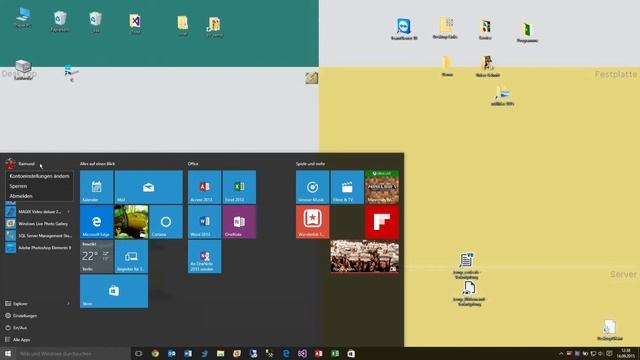Open Task View in the taskbar
The image size is (640, 360).
point(138,353)
